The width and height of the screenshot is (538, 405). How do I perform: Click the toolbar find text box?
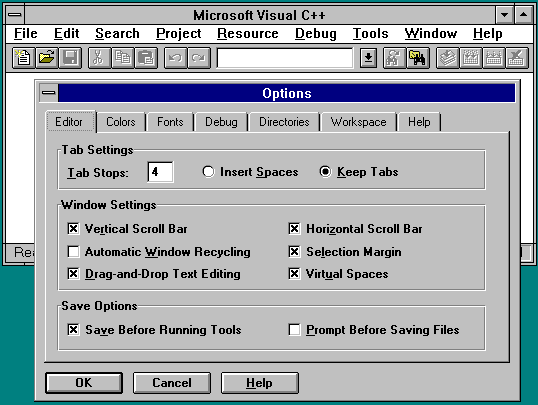[x=285, y=58]
